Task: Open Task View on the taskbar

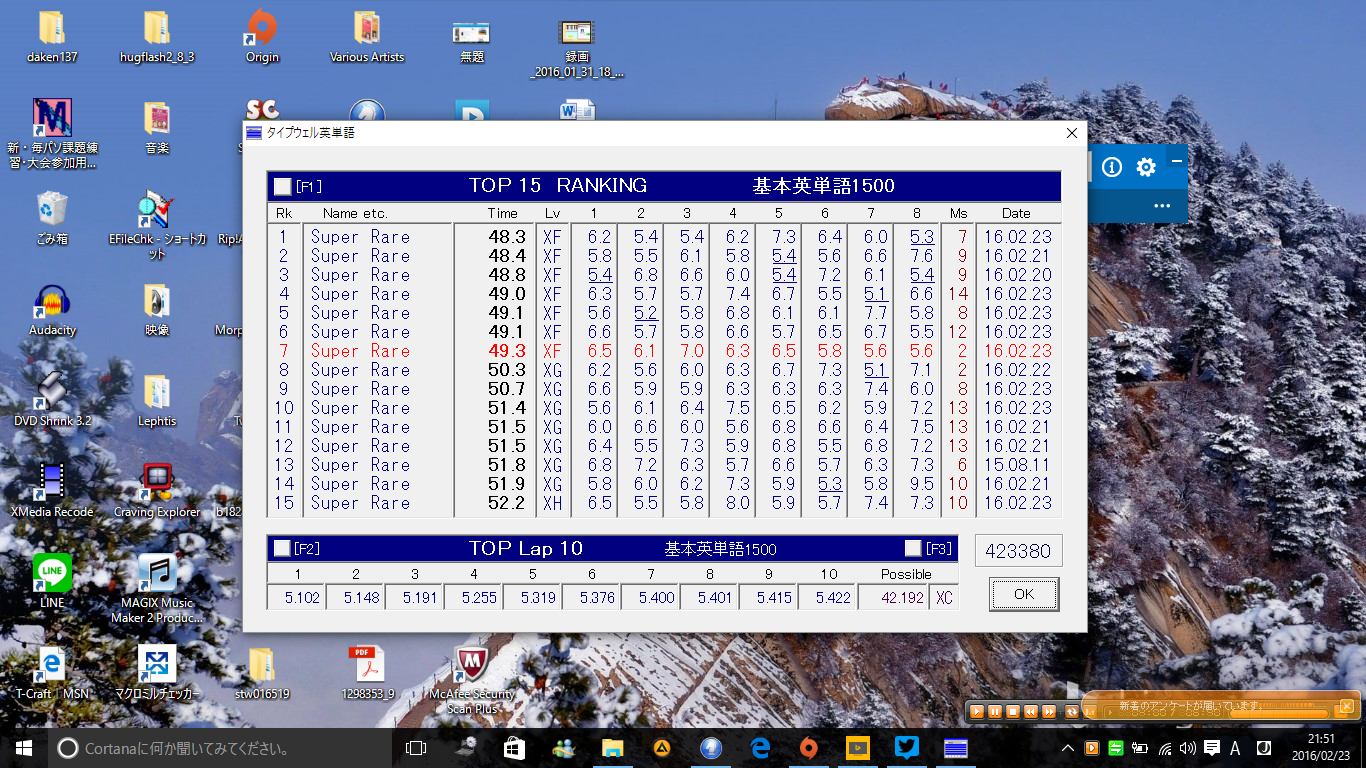Action: (416, 748)
